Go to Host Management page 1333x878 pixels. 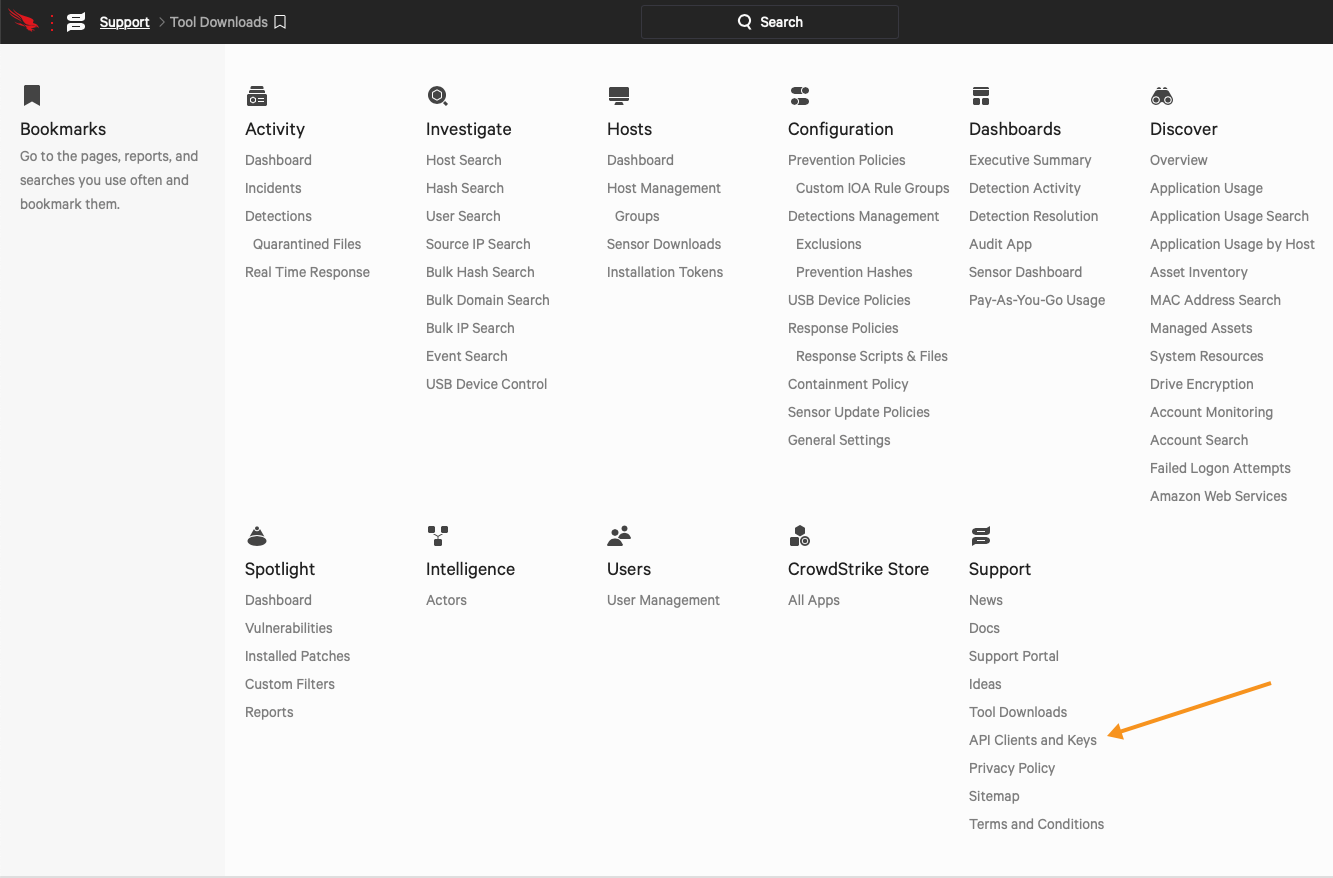[x=663, y=188]
